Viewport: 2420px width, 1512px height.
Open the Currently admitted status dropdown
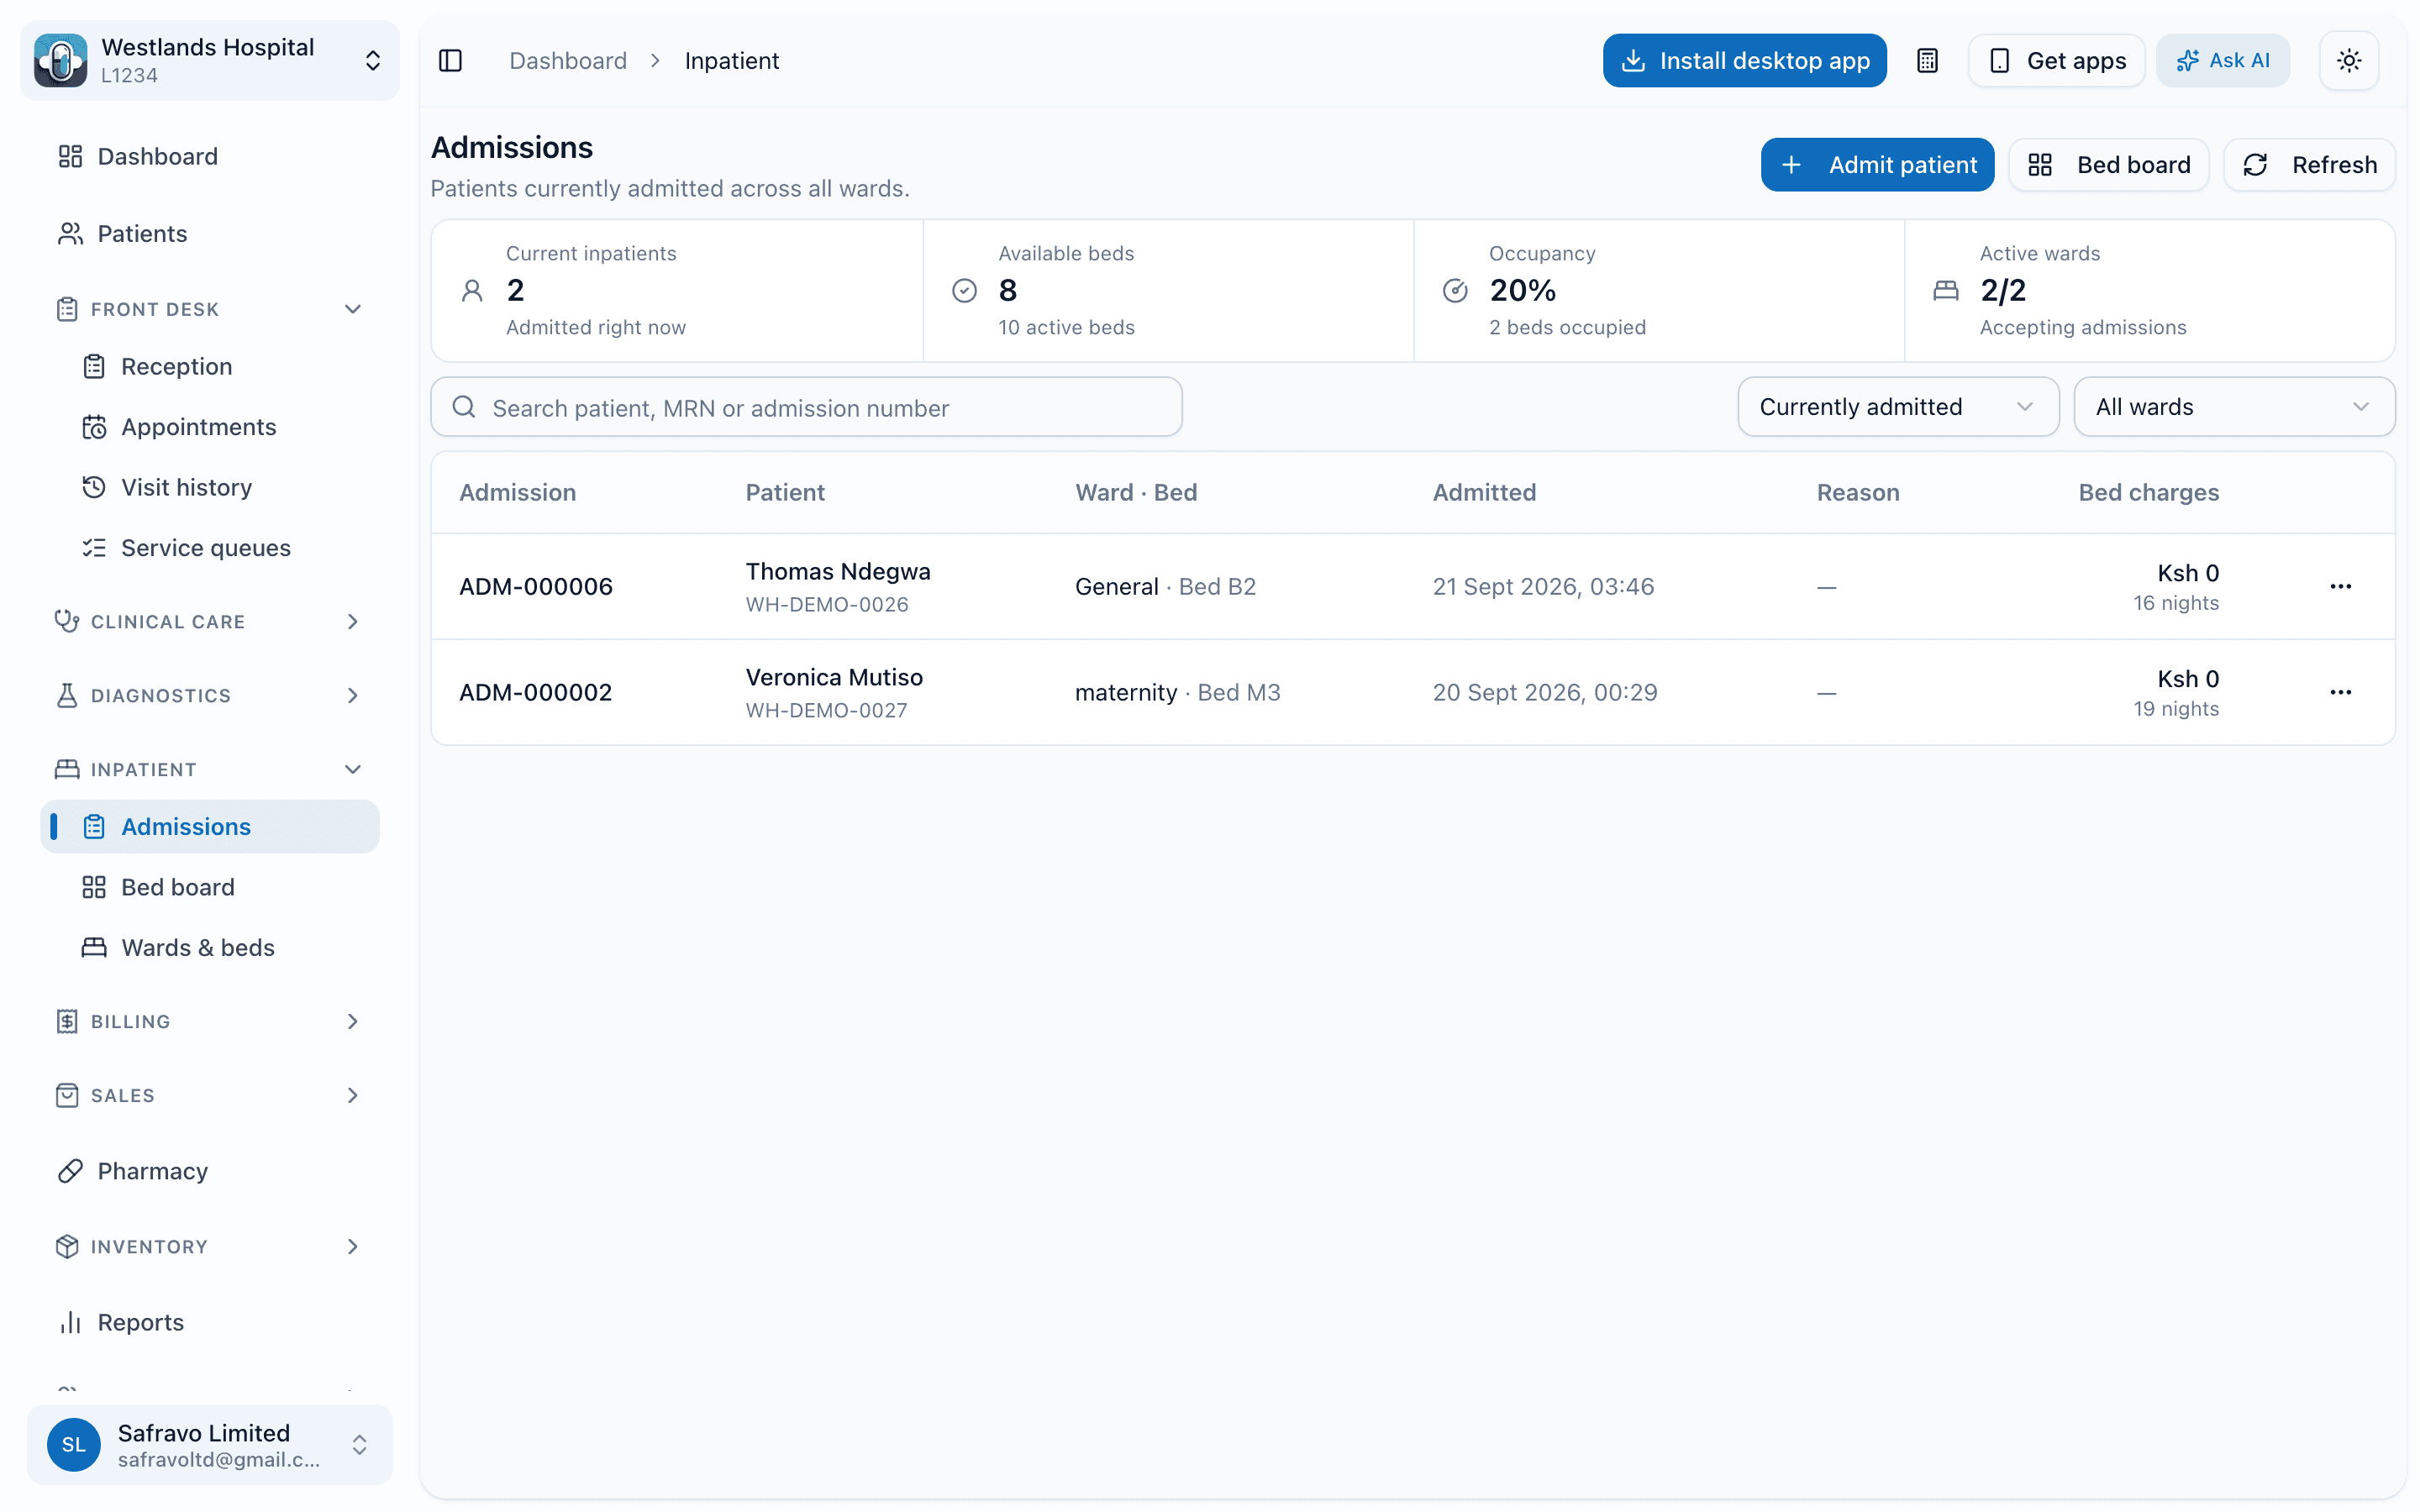[1898, 407]
